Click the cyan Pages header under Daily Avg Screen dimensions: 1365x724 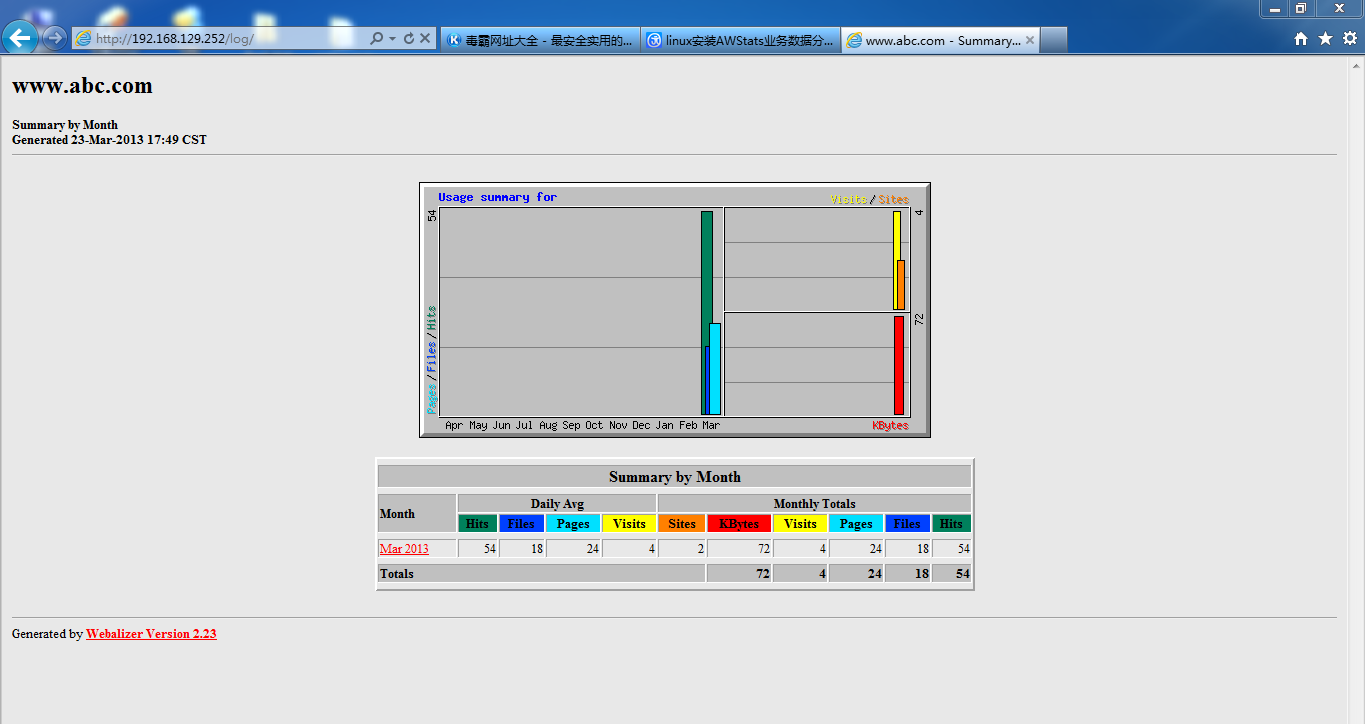click(573, 523)
